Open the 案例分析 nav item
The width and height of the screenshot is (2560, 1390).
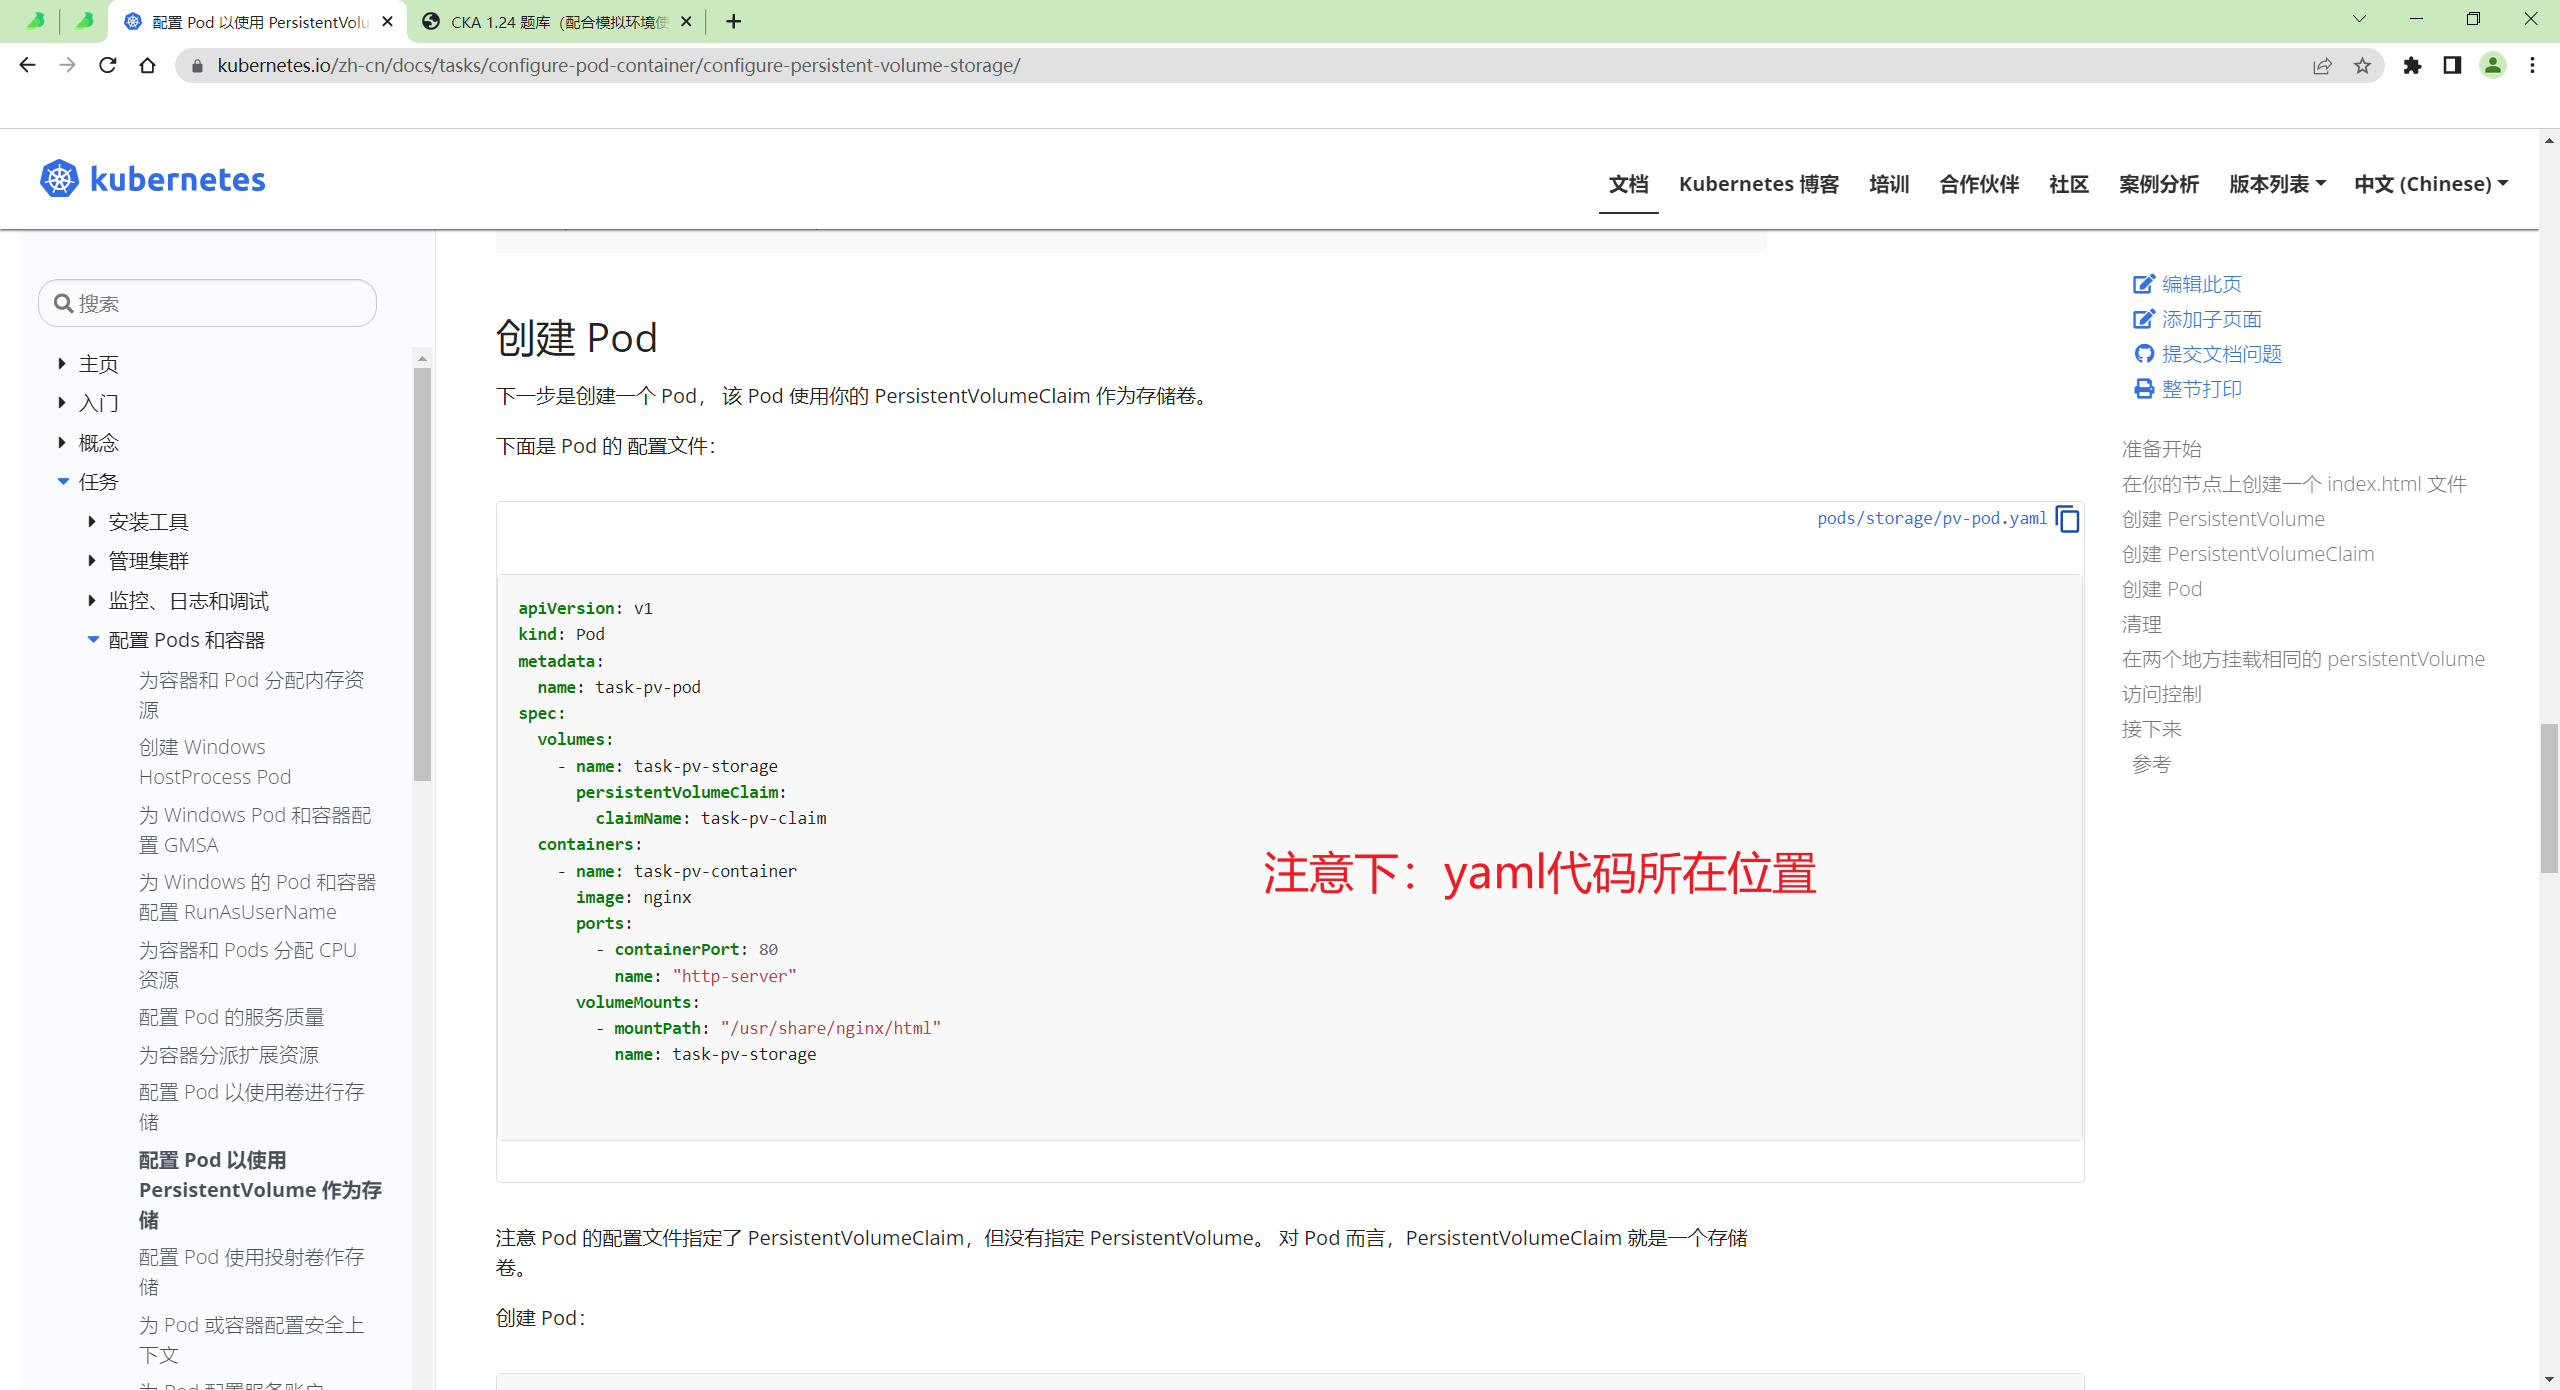click(2159, 184)
